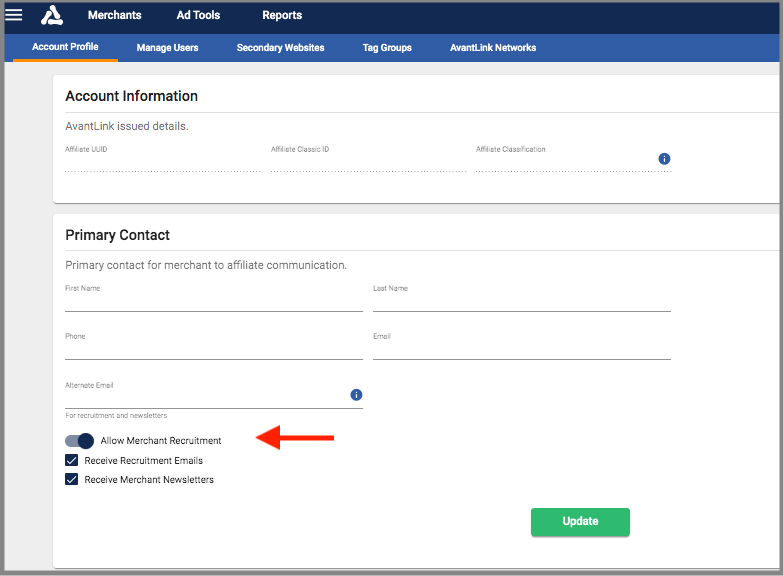Click the Receive Recruitment Emails label
Screen dimensions: 783x576
[143, 461]
